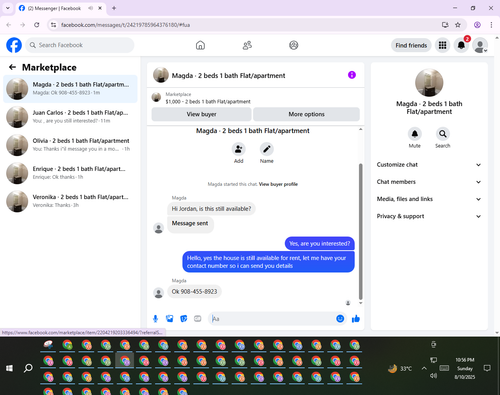500x395 pixels.
Task: Close the Messenger | Facebook tab
Action: [100, 8]
